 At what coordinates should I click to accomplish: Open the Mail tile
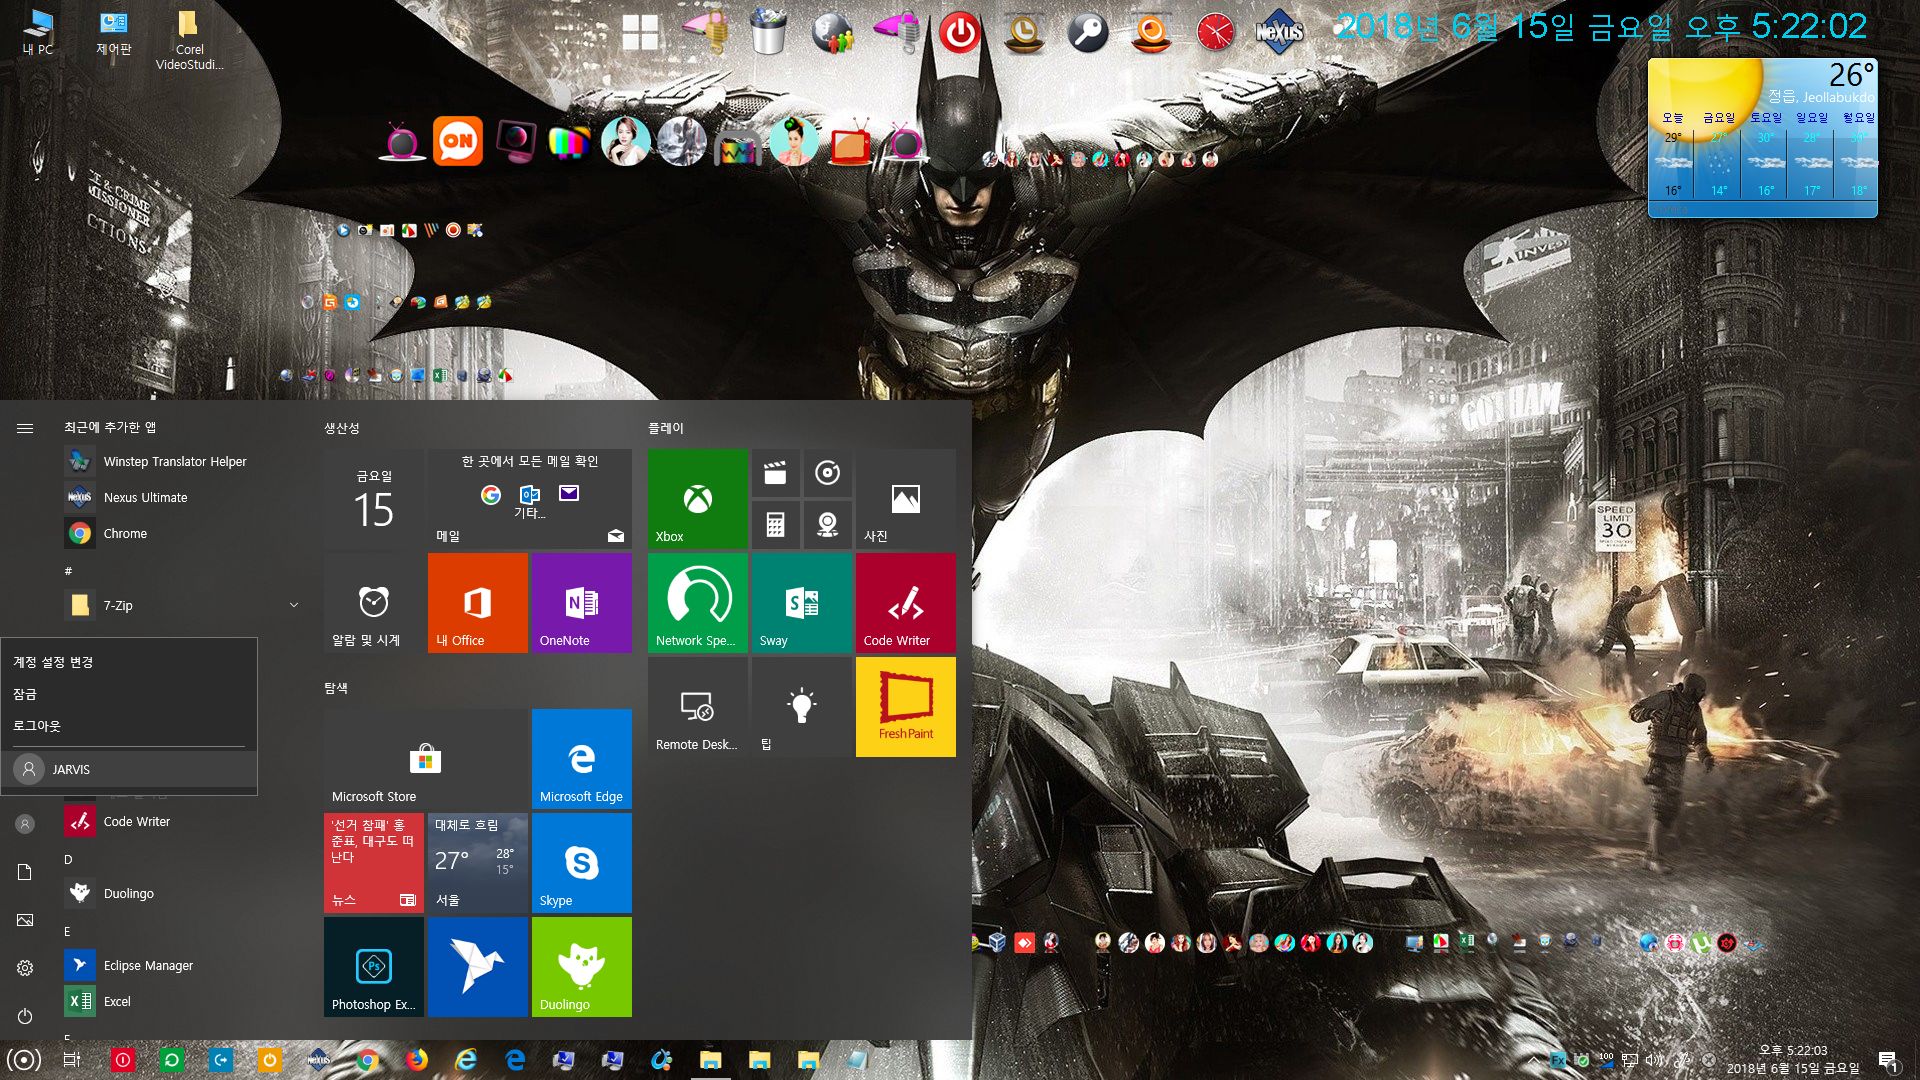[x=529, y=499]
